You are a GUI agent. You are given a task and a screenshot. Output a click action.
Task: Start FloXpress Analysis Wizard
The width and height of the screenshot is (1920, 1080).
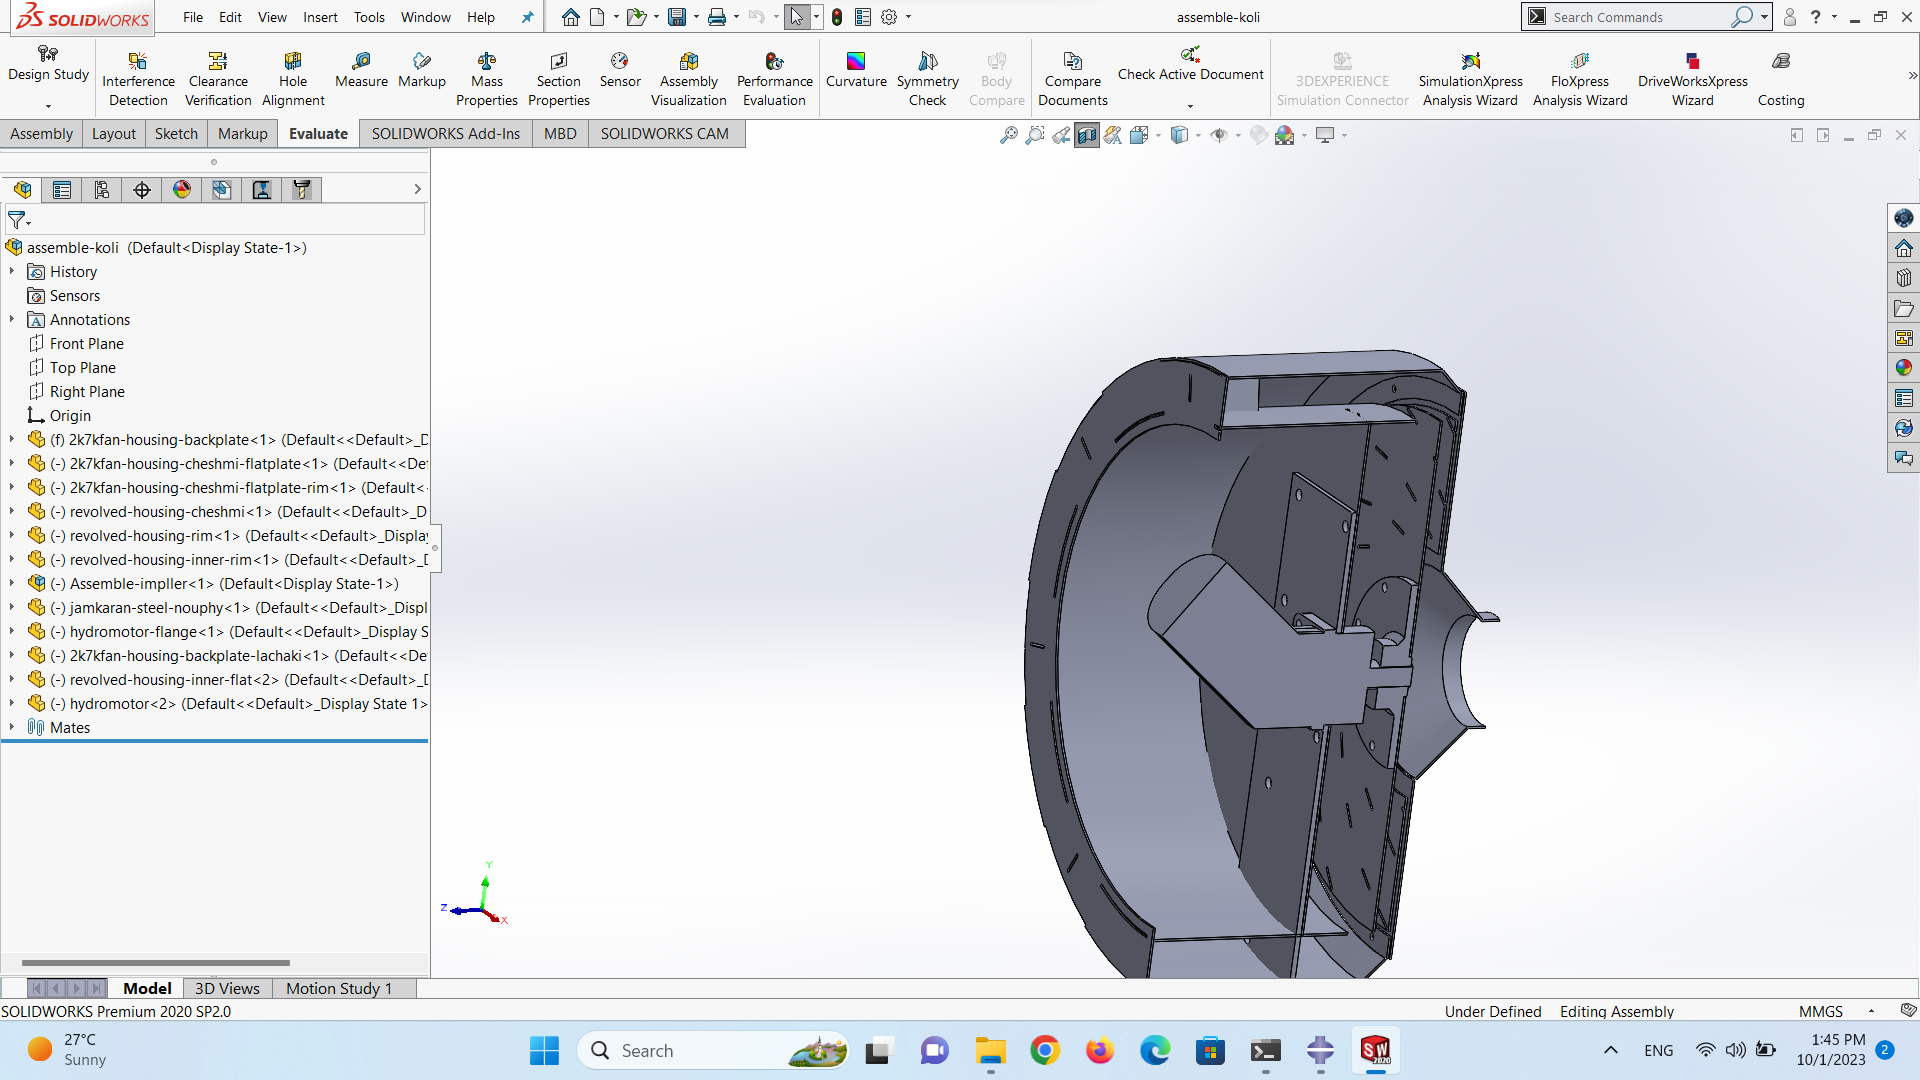(x=1580, y=79)
